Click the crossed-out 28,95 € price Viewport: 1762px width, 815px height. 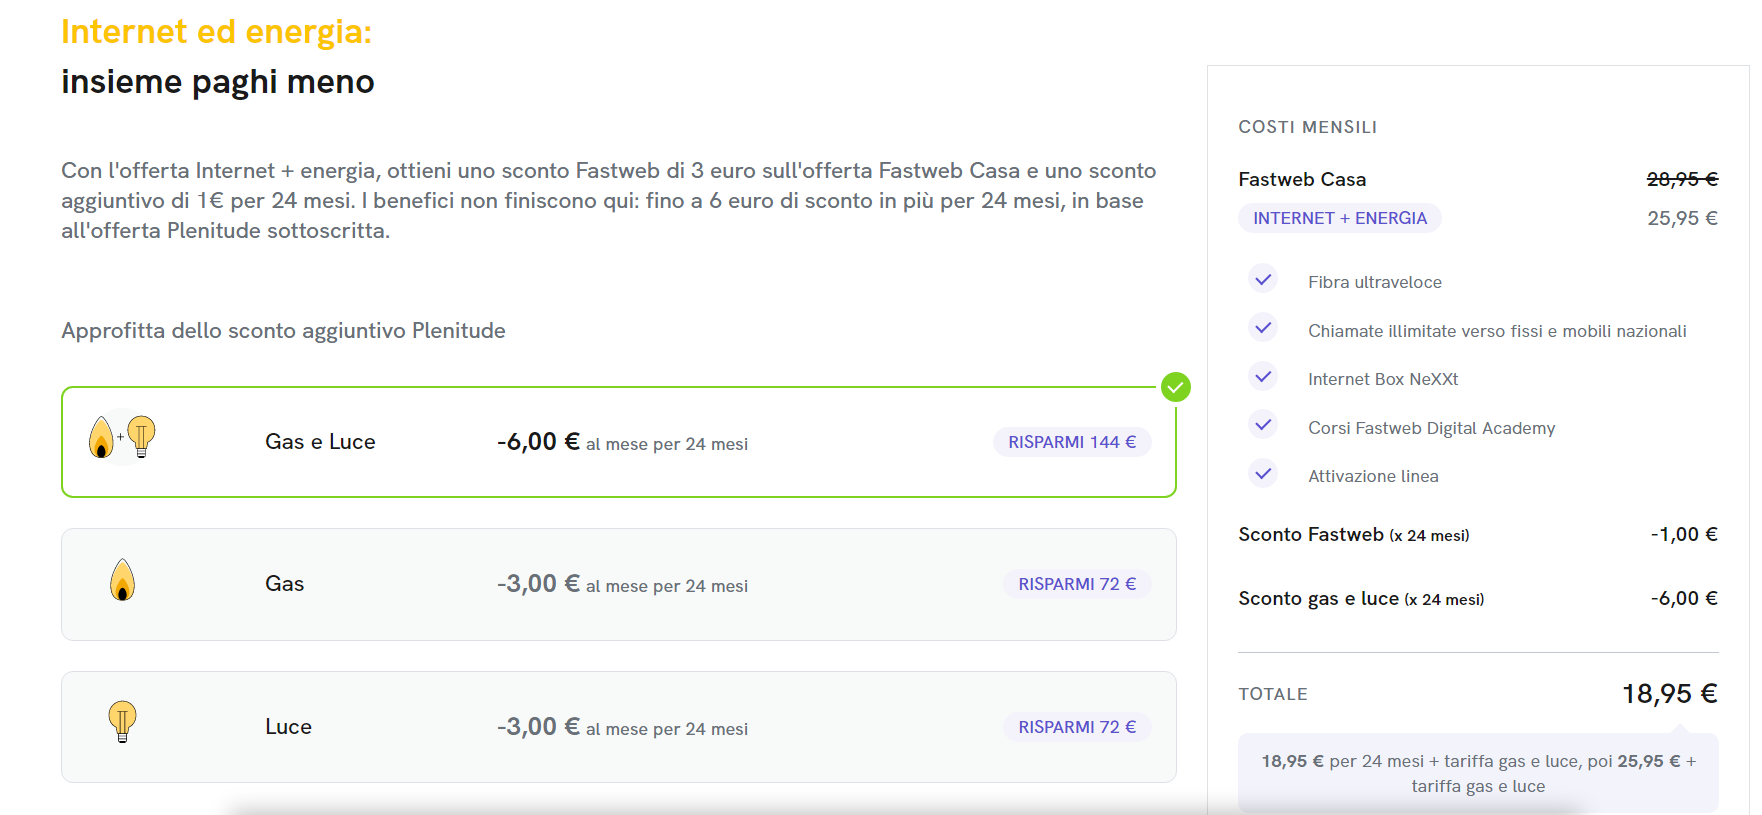pyautogui.click(x=1682, y=179)
